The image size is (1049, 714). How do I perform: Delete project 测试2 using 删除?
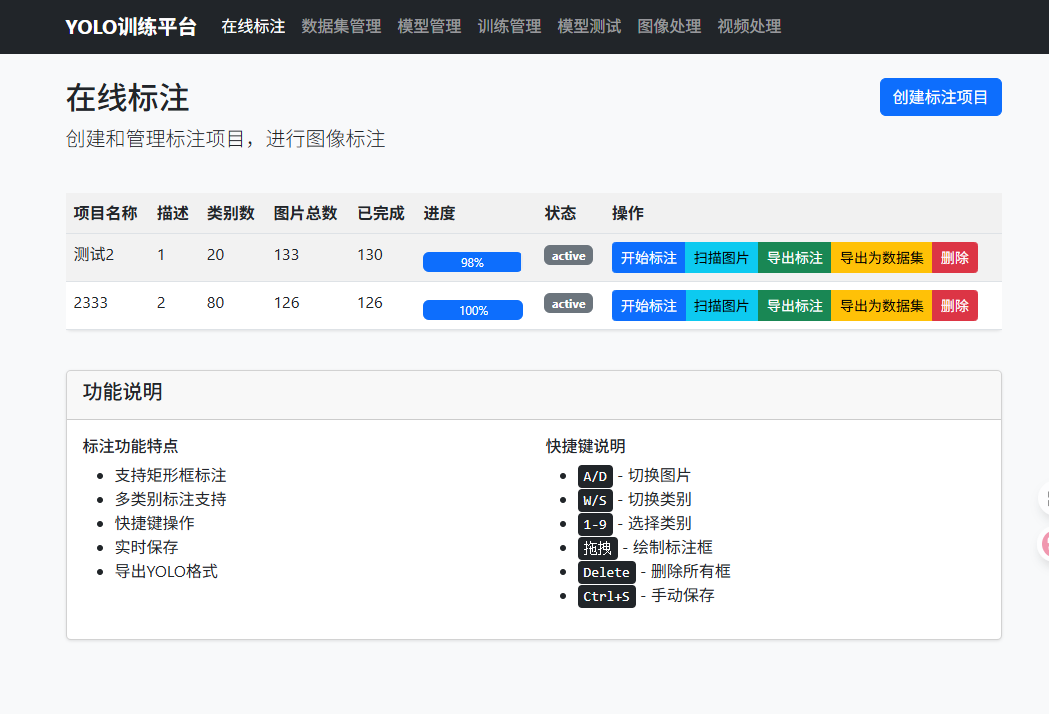coord(954,257)
